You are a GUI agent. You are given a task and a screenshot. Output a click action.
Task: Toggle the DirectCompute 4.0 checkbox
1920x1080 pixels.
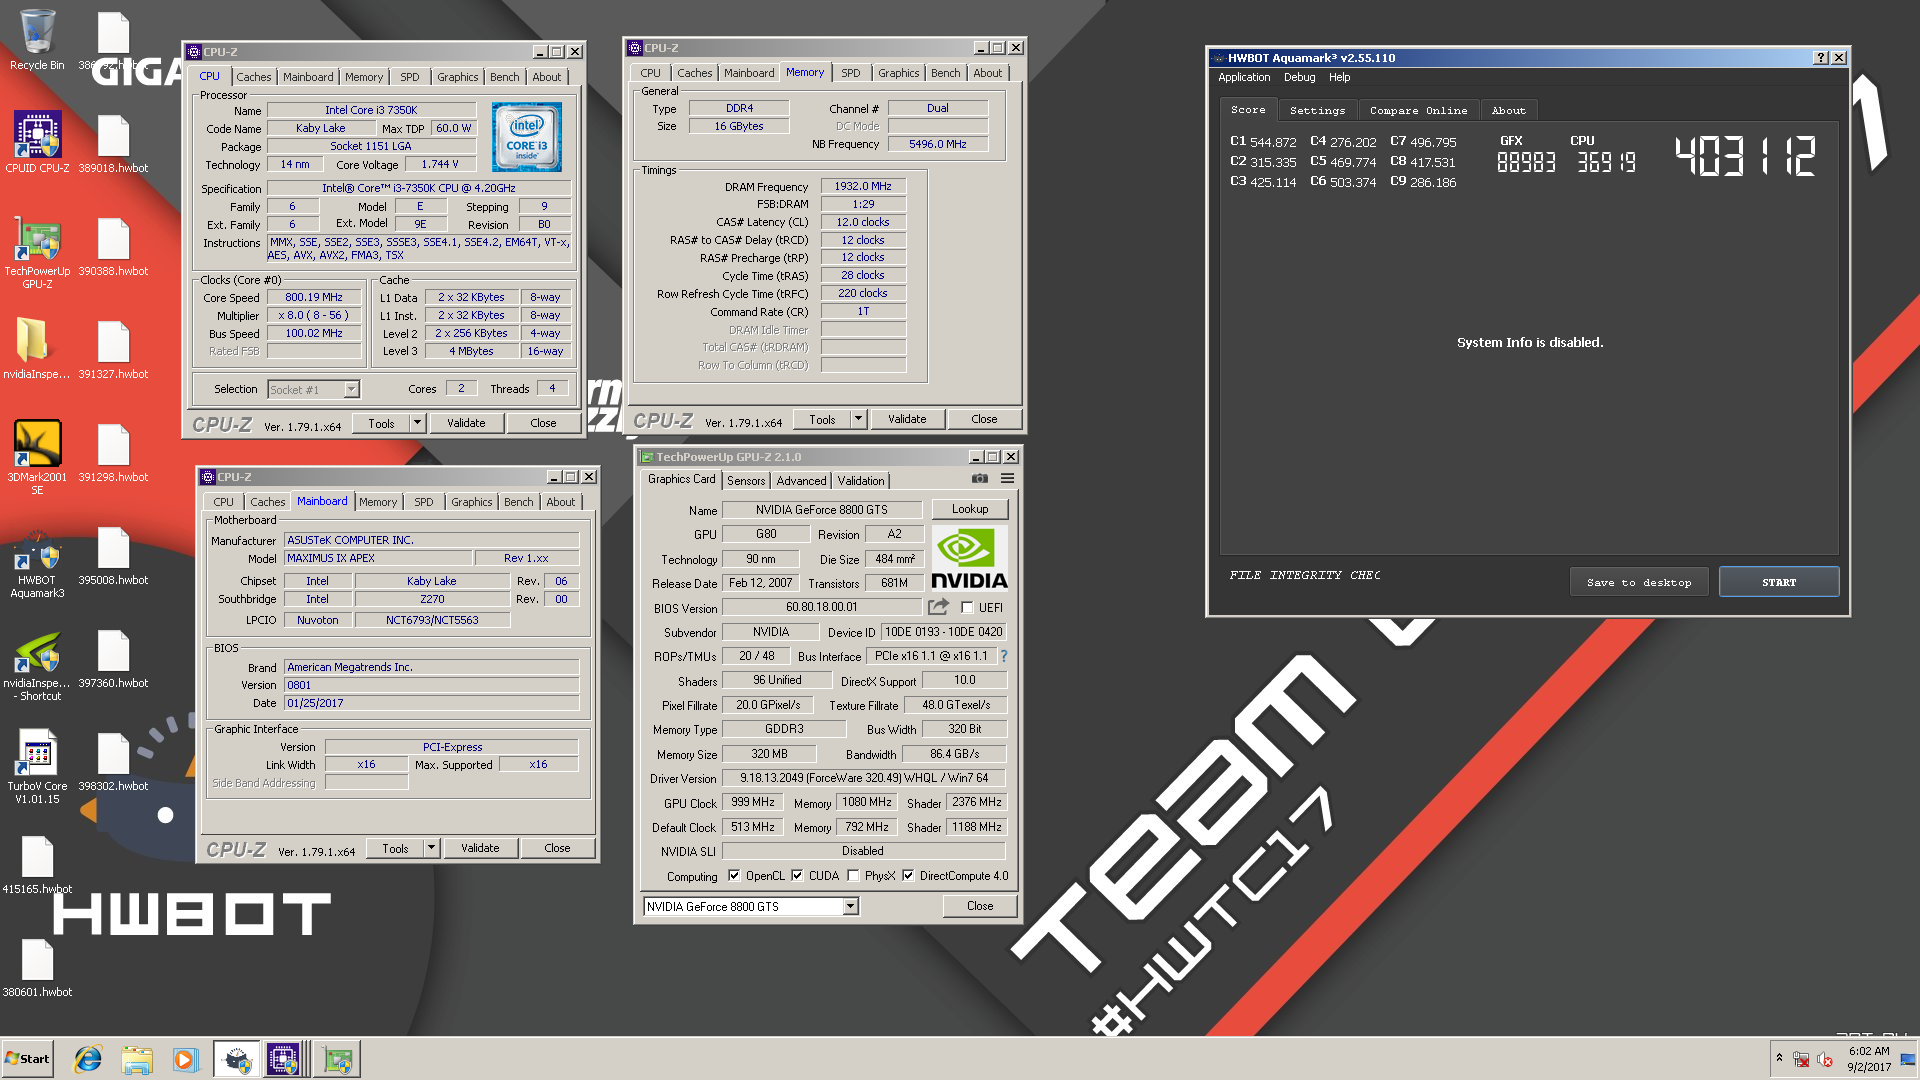point(908,876)
